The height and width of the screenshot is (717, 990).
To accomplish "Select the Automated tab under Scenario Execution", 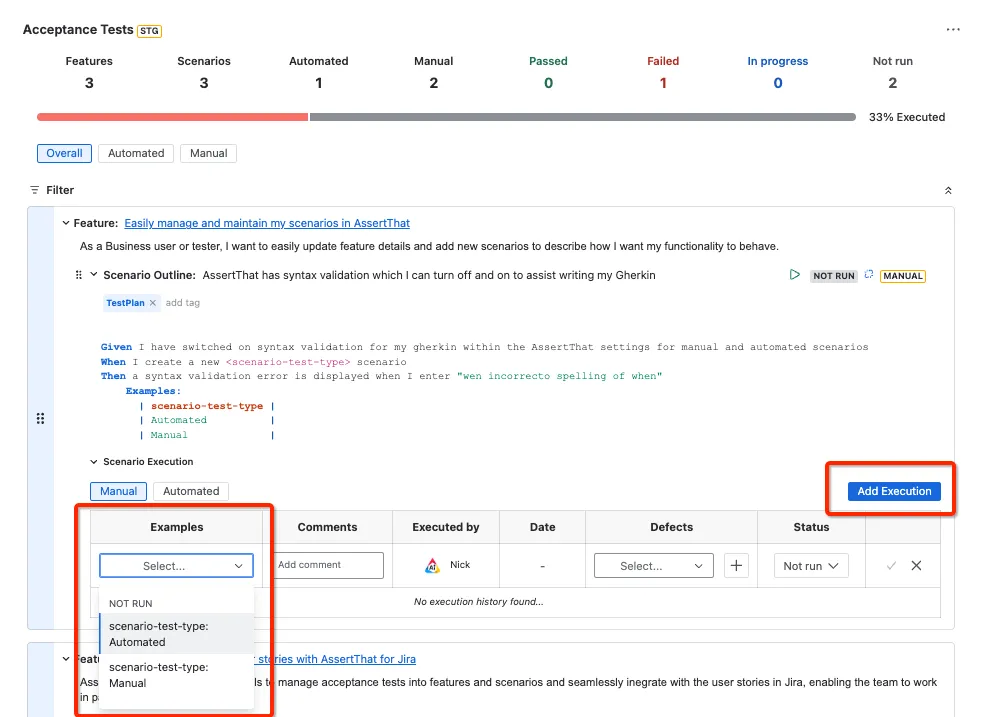I will click(x=191, y=491).
